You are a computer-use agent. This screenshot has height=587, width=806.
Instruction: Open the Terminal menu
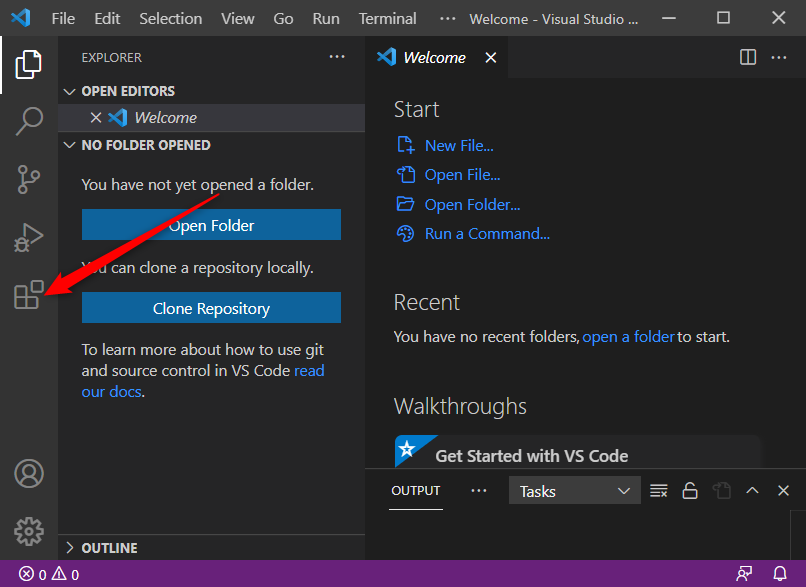point(388,19)
